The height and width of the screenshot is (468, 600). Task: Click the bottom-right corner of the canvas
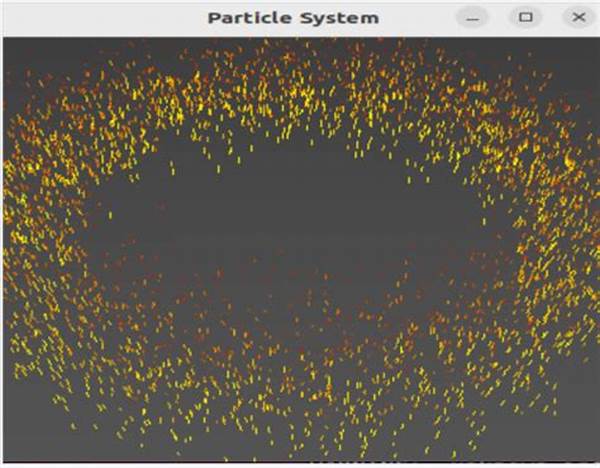(592, 458)
